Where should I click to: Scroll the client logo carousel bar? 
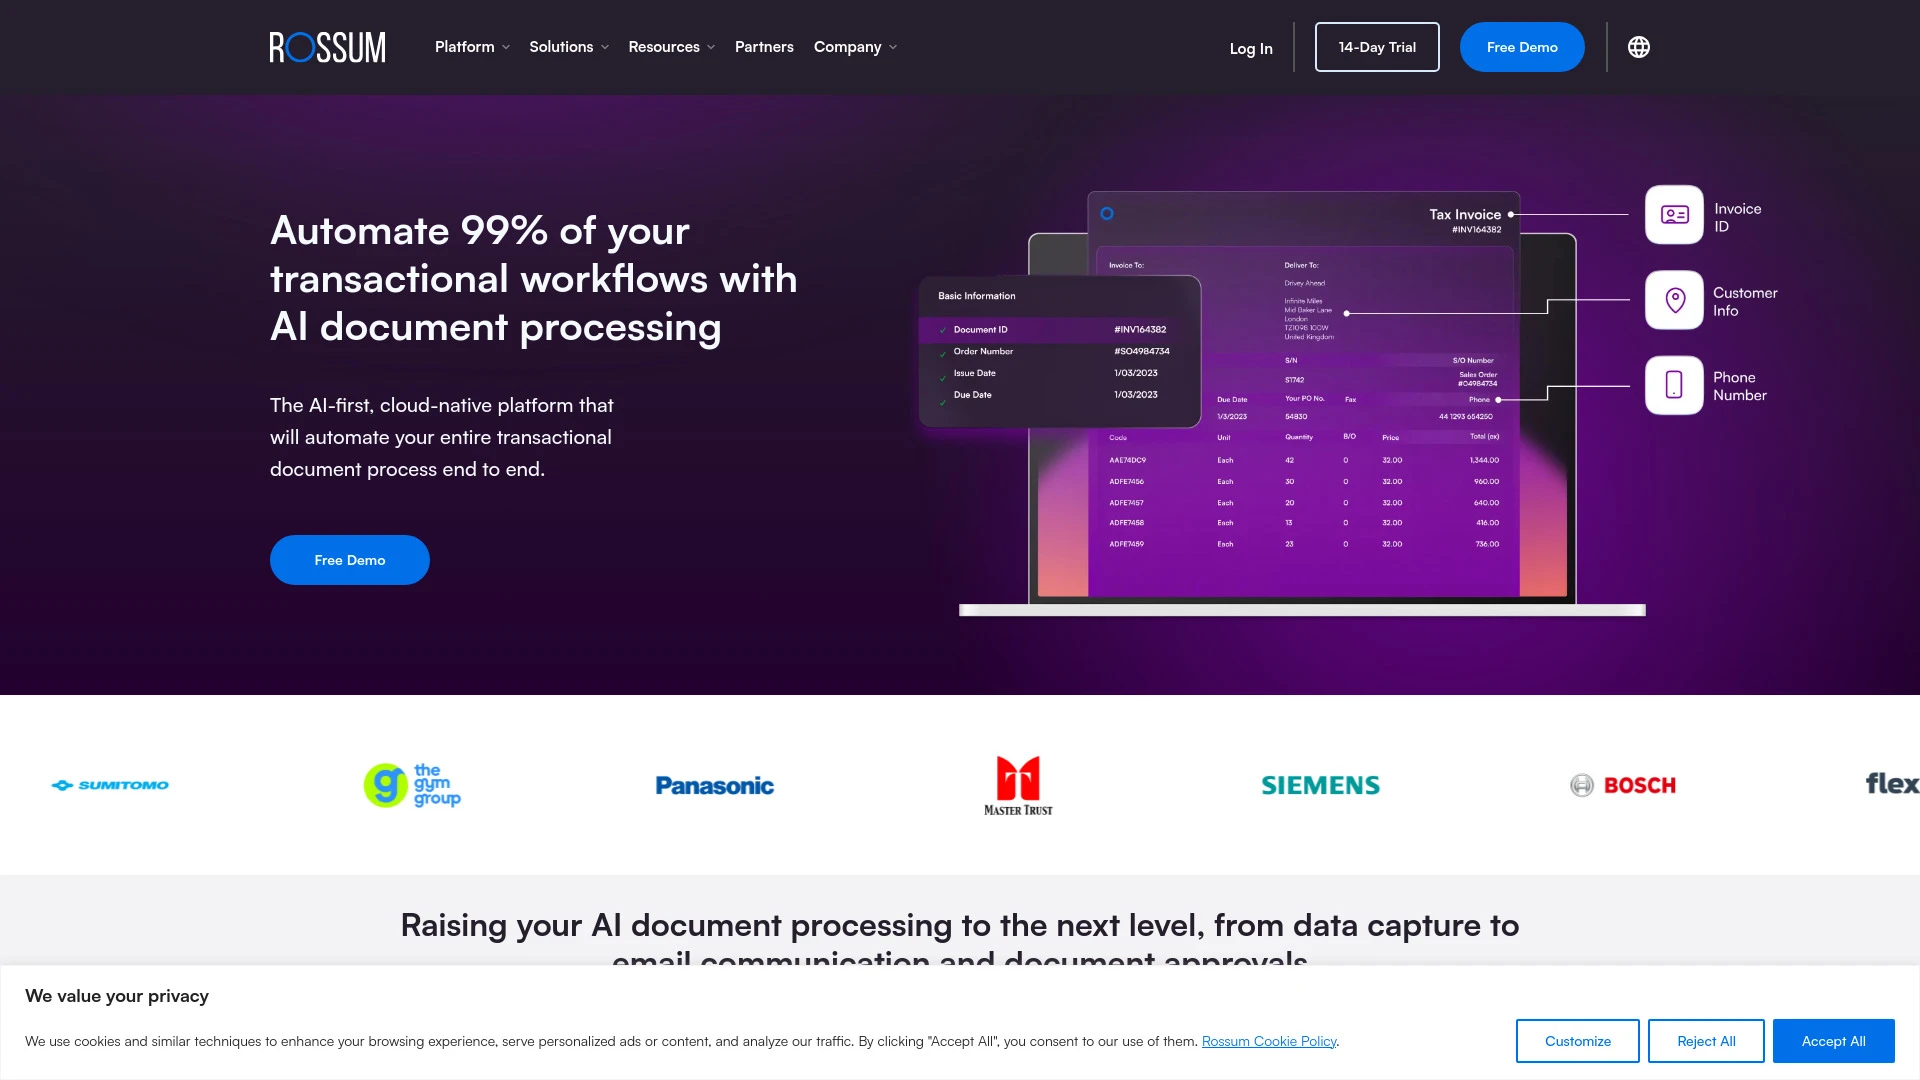(x=960, y=785)
